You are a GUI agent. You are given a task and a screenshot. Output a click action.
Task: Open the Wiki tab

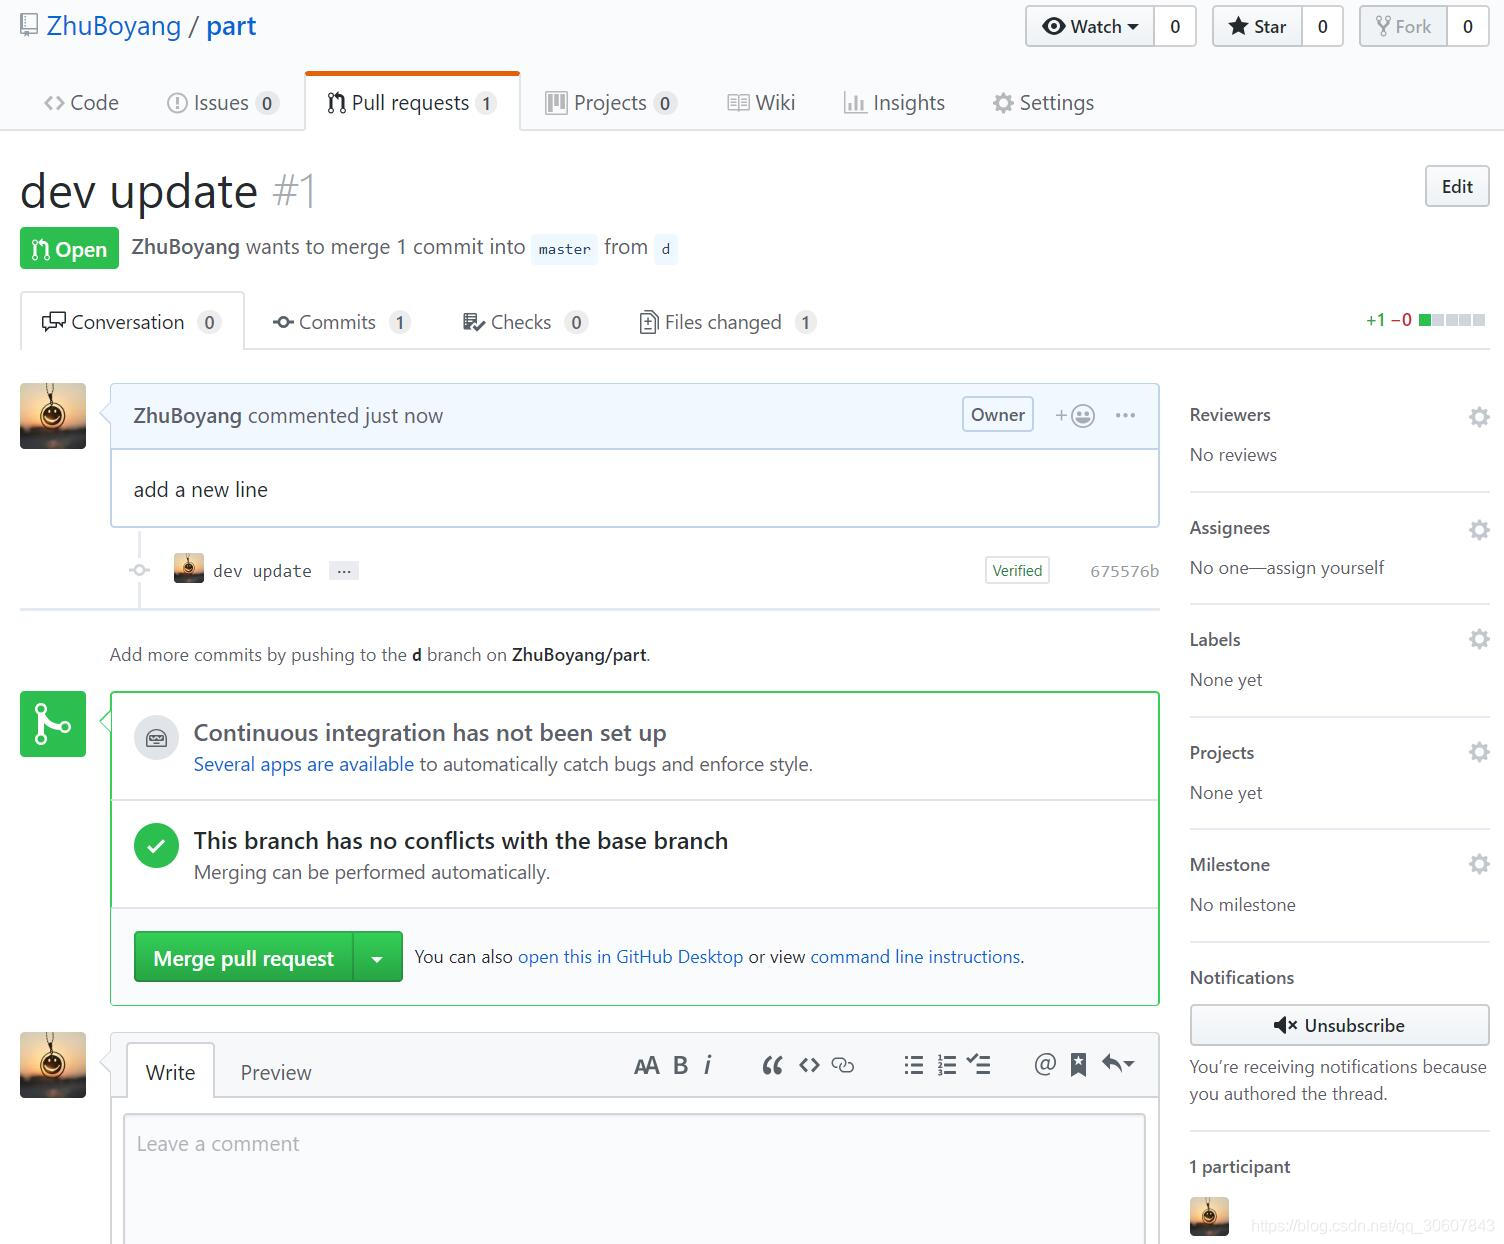(761, 103)
